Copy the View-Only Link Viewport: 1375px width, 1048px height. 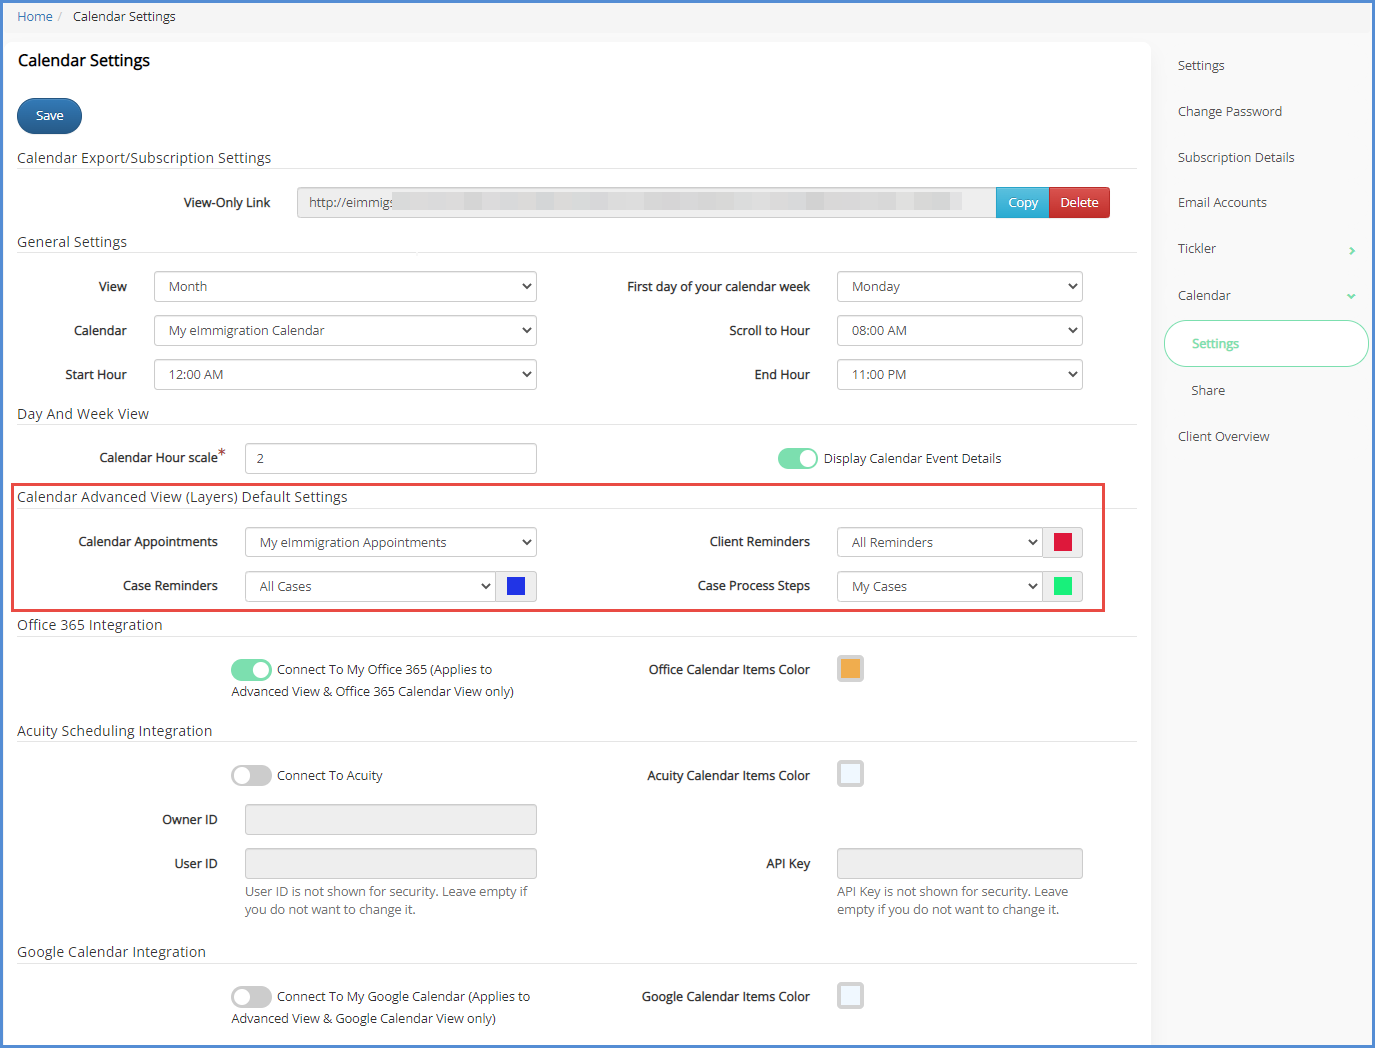(1022, 202)
